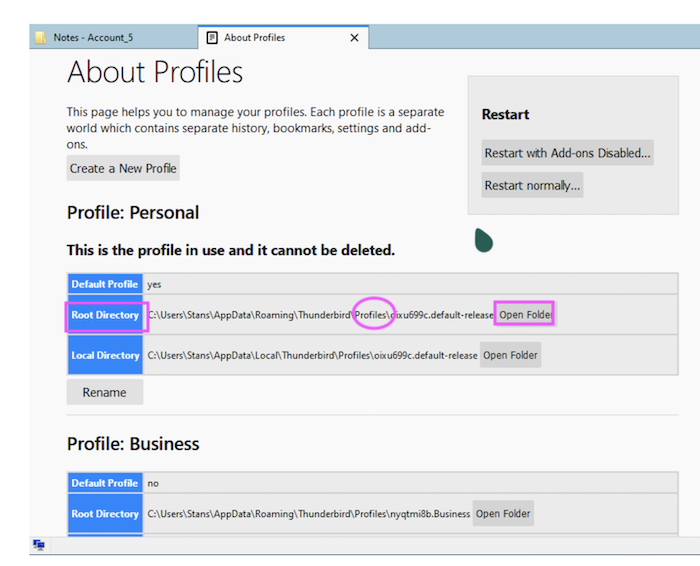Click Create a New Profile button
This screenshot has height=566, width=700.
(x=123, y=168)
